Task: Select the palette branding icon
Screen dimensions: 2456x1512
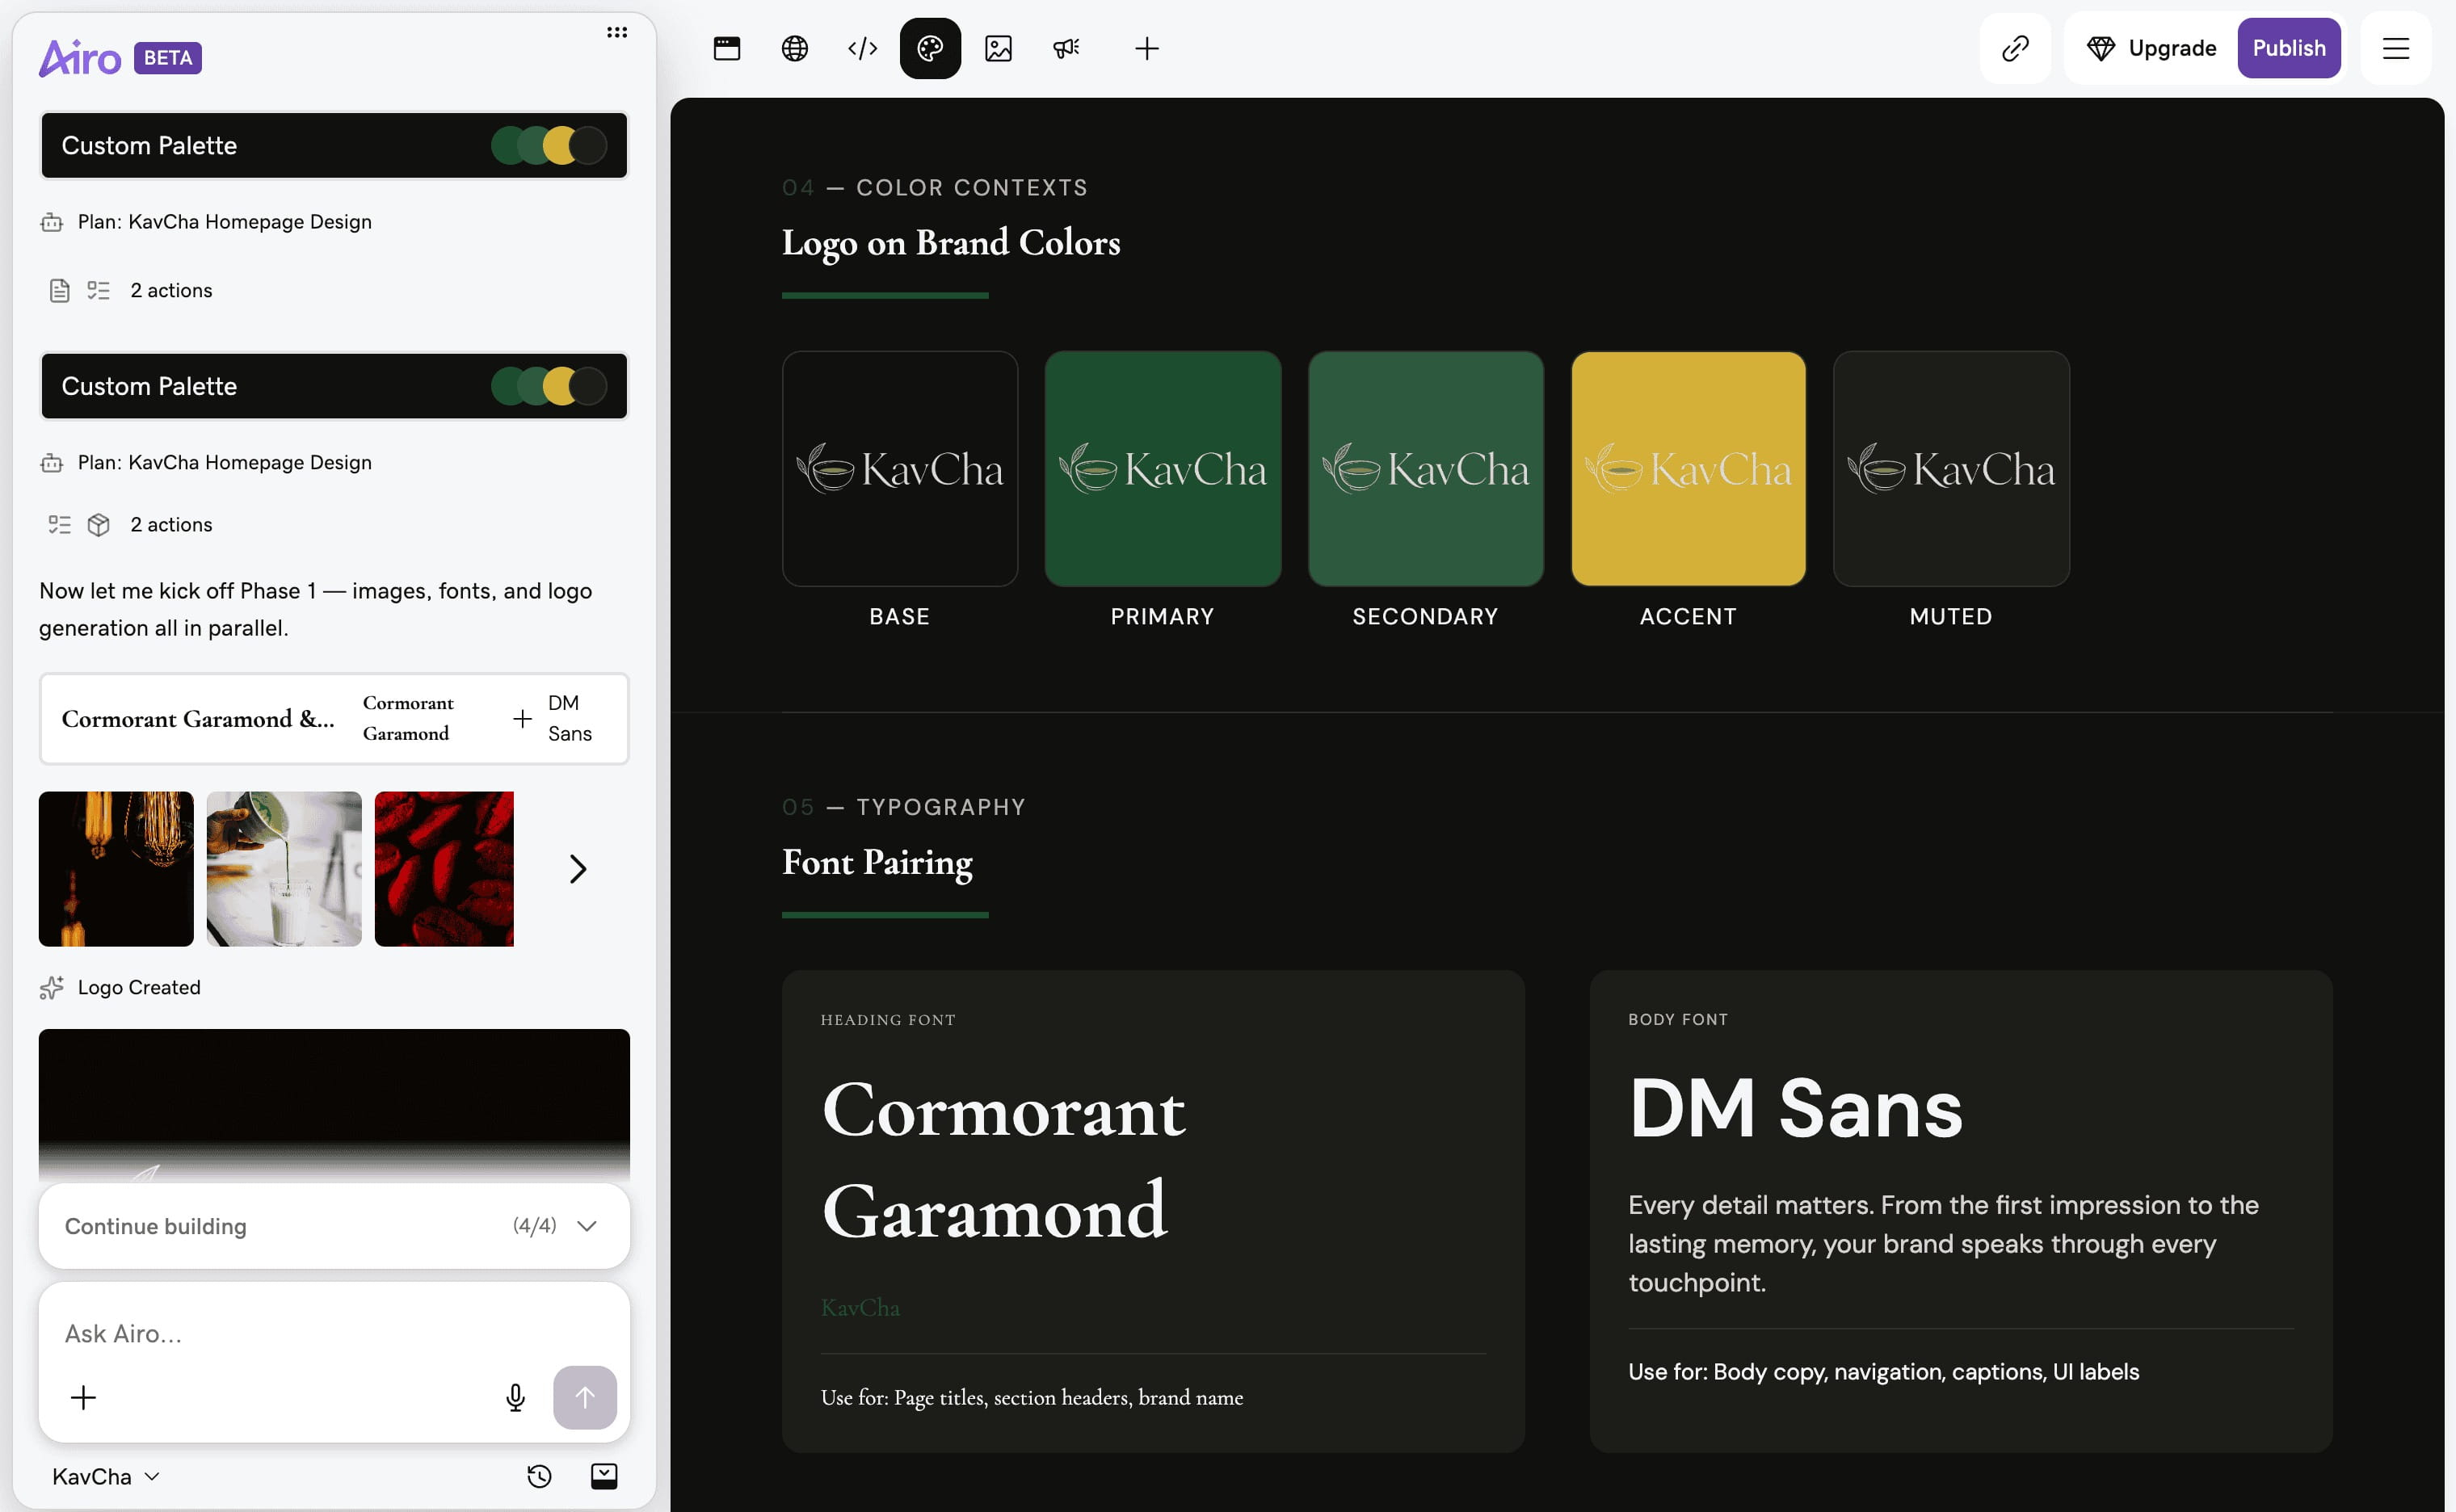Action: pyautogui.click(x=930, y=48)
